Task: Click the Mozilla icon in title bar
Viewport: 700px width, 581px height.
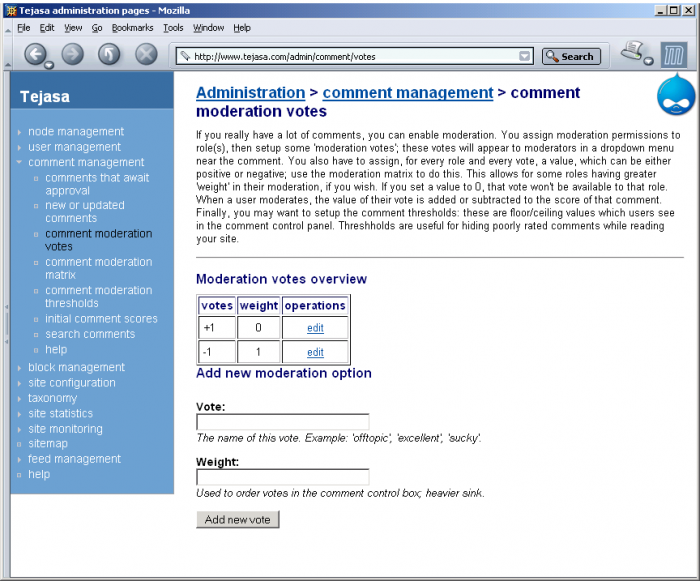Action: (11, 10)
